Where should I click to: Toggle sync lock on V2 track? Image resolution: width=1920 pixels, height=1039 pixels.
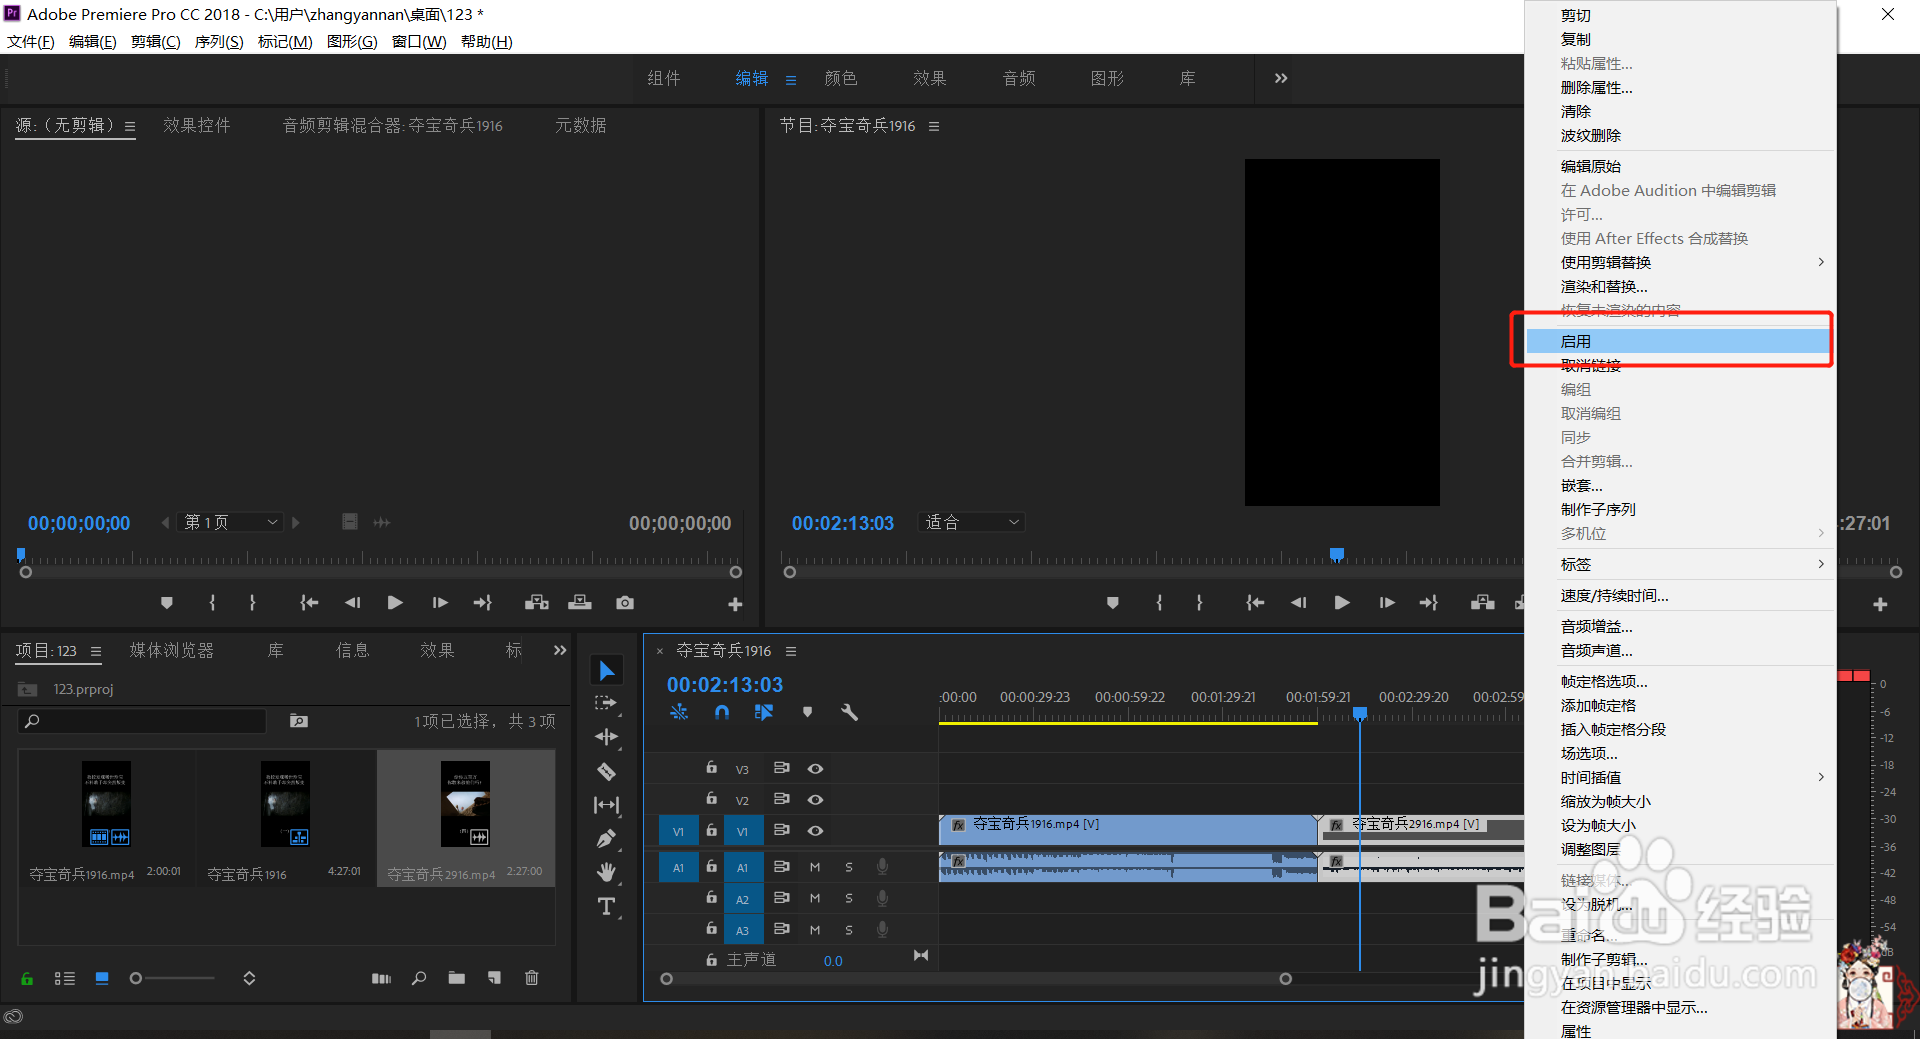[x=782, y=799]
